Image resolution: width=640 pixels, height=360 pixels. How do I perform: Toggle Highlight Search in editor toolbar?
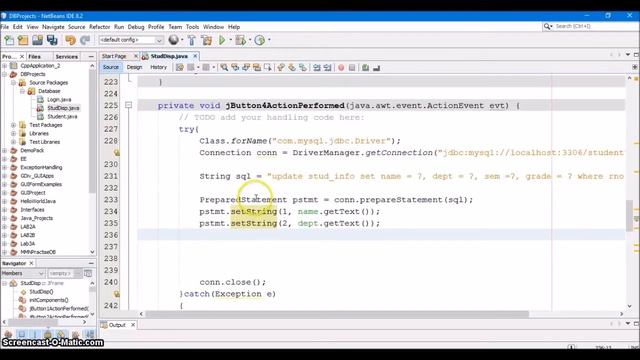(257, 67)
